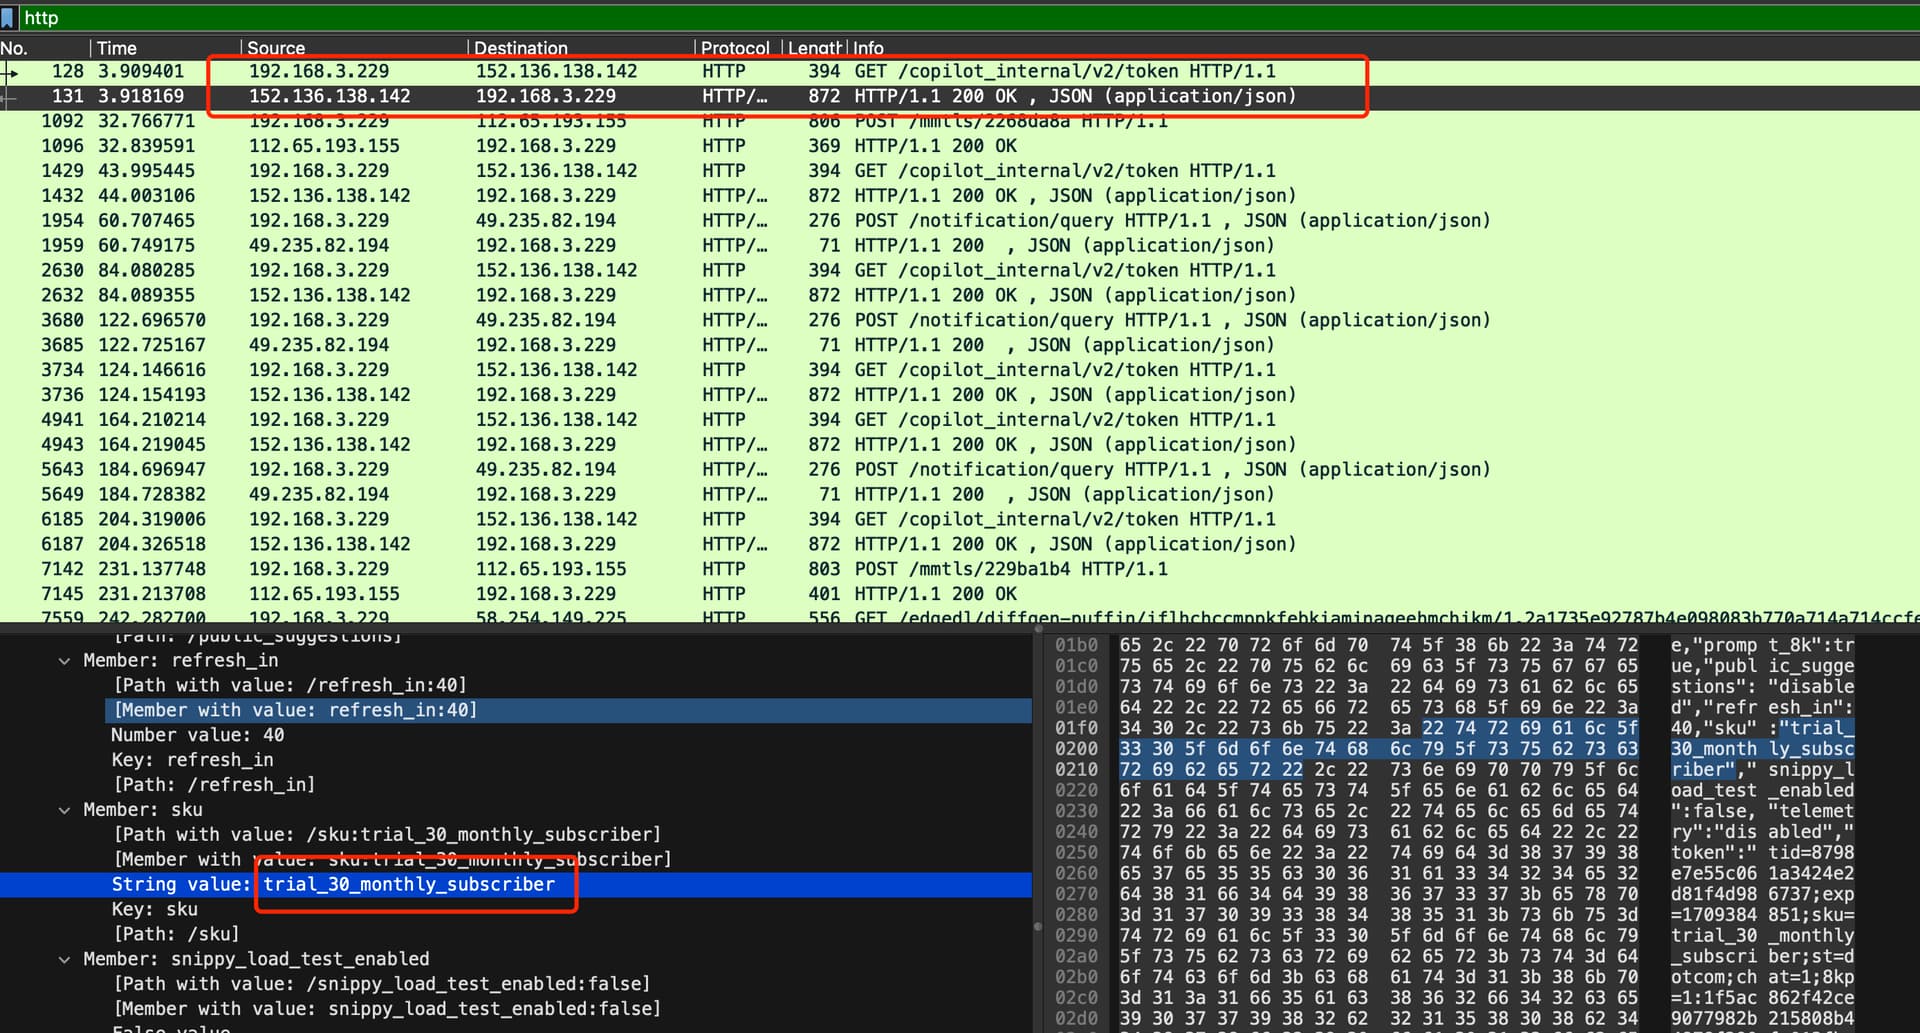Select packet 128 GET copilot token request
1920x1033 pixels.
(960, 72)
